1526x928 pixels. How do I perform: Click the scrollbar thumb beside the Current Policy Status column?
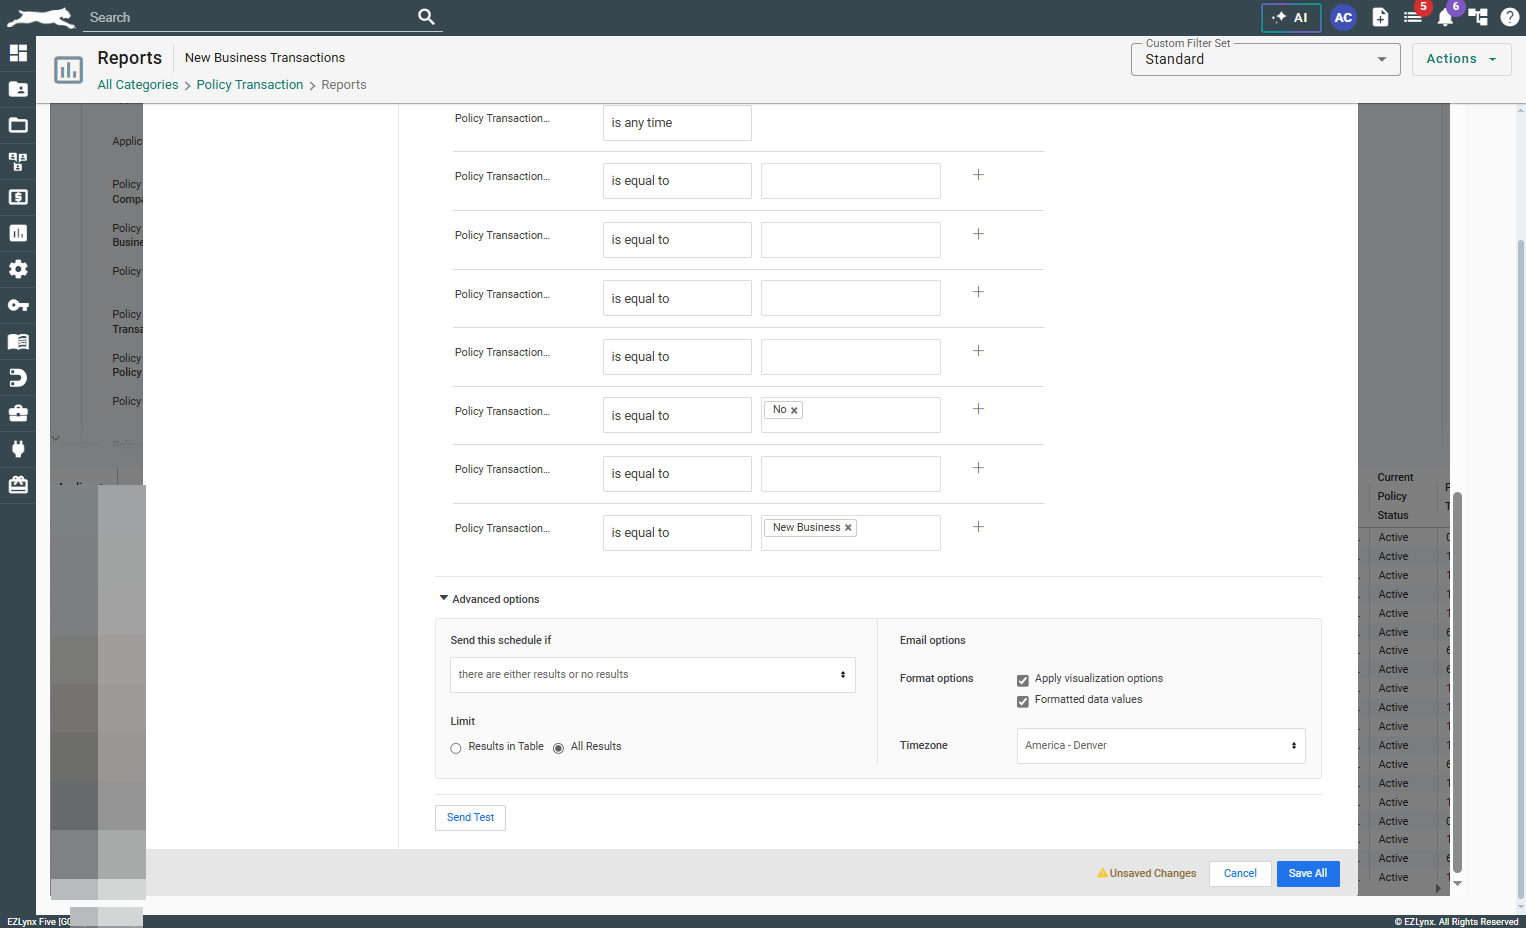pos(1457,682)
